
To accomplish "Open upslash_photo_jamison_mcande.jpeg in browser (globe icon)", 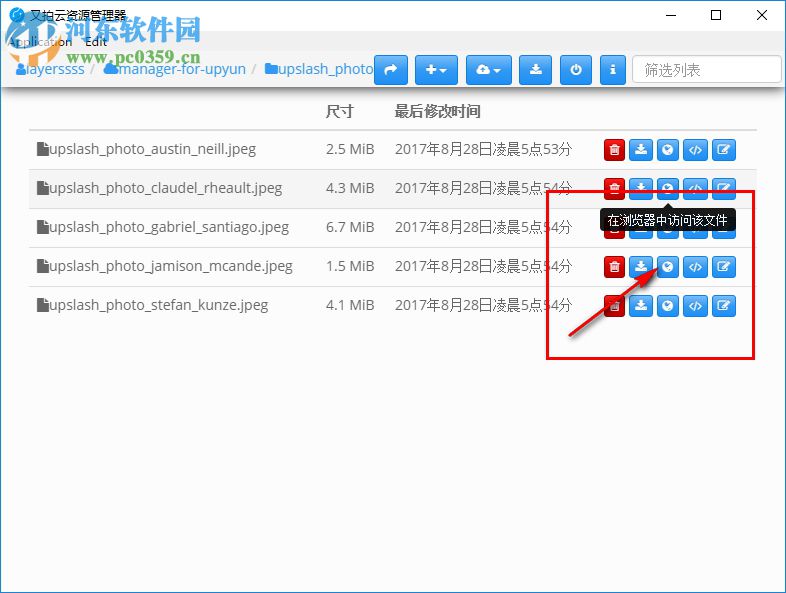I will tap(668, 267).
